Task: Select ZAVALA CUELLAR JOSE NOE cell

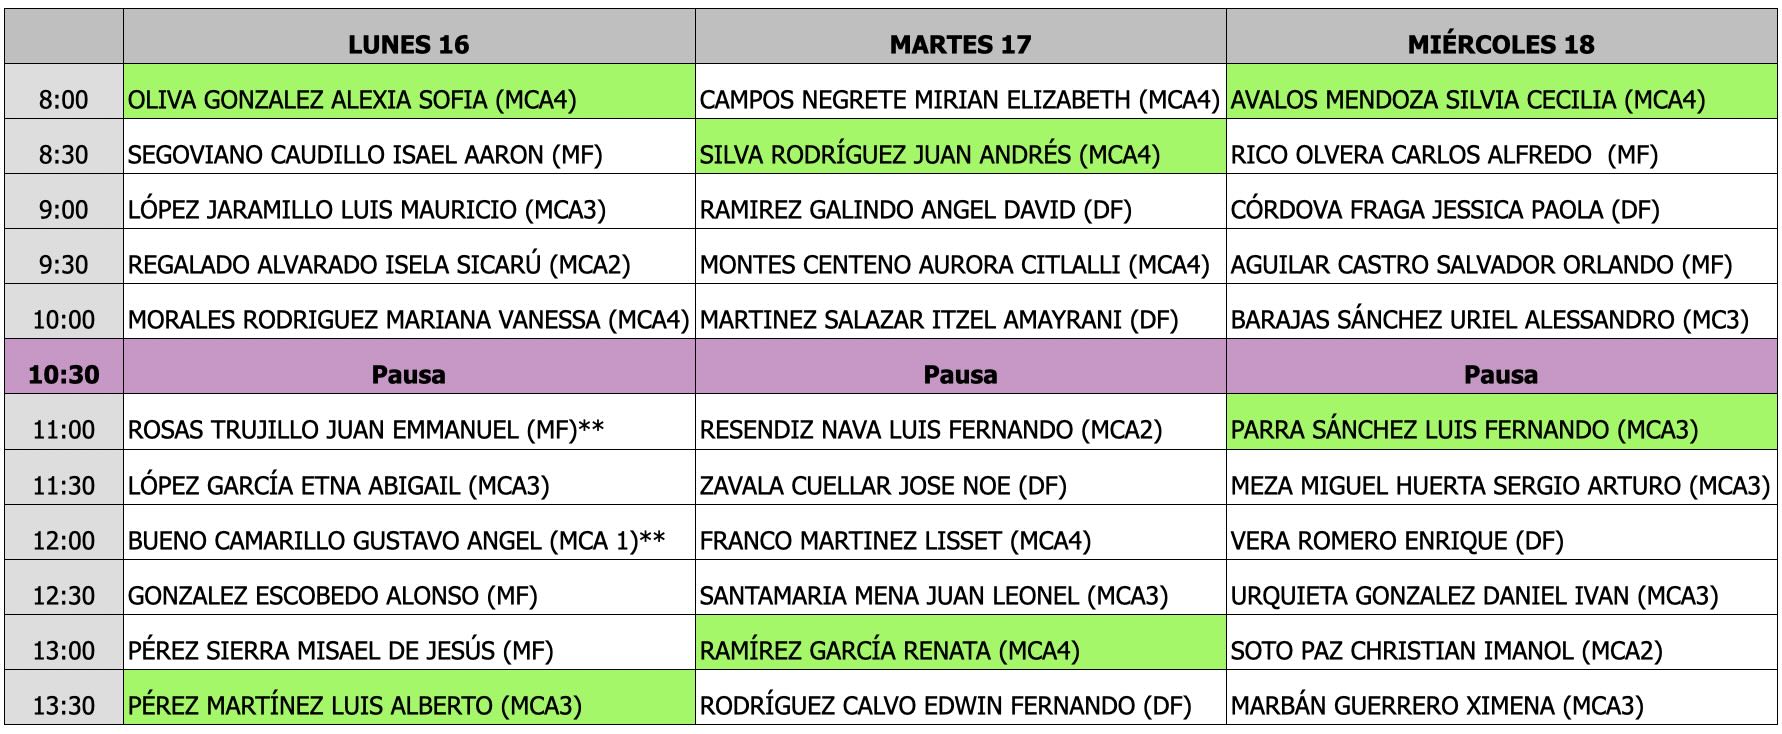Action: 960,486
